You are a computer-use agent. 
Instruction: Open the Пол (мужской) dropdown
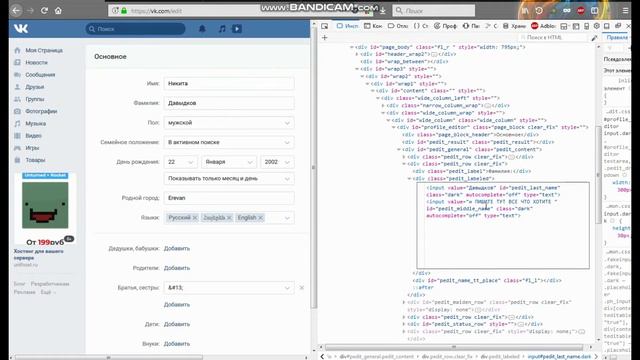tap(229, 123)
